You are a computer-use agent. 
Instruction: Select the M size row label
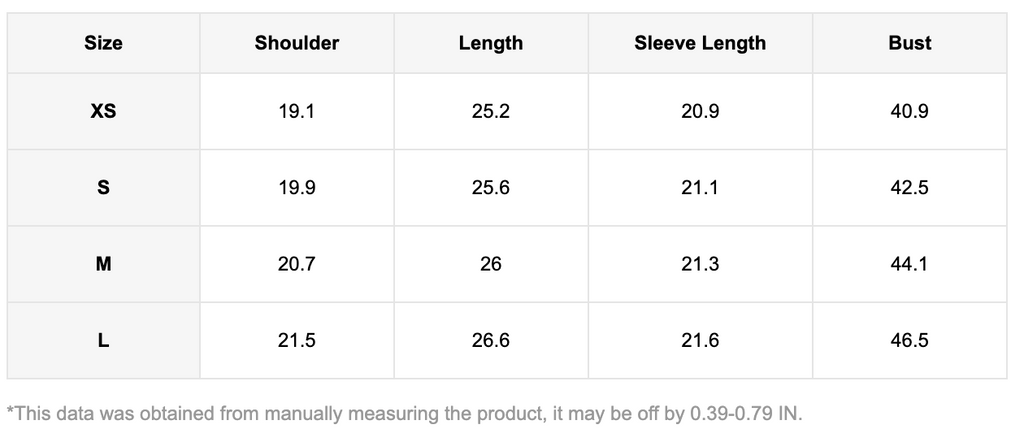coord(103,264)
